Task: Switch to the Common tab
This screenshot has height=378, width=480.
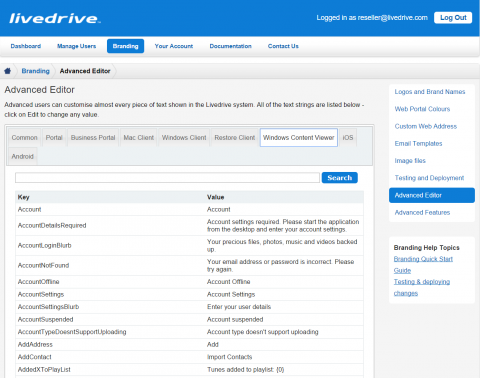Action: coord(24,138)
